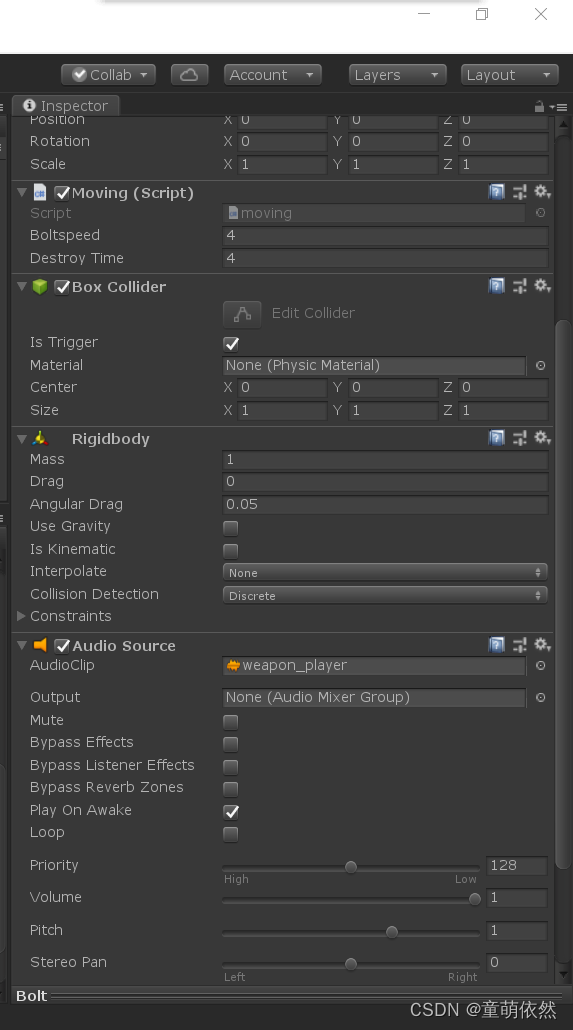Open object picker for AudioClip field

[540, 665]
